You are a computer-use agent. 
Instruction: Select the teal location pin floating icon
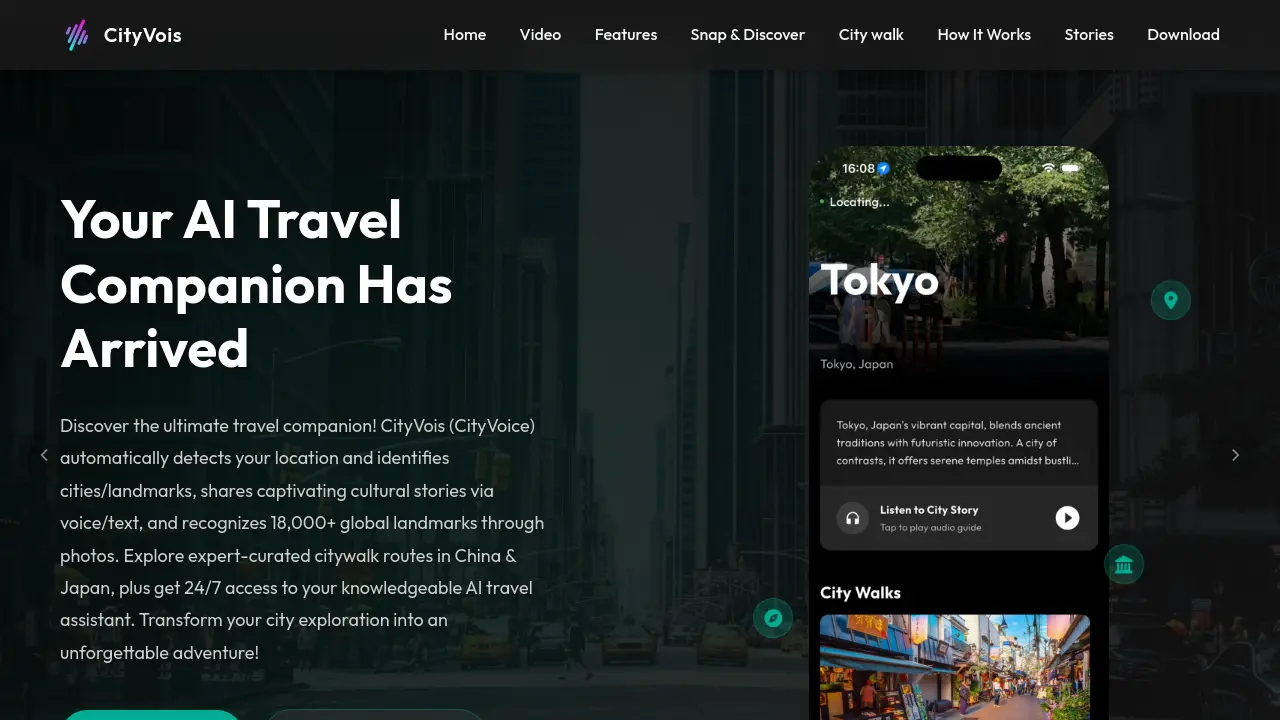click(x=1170, y=300)
